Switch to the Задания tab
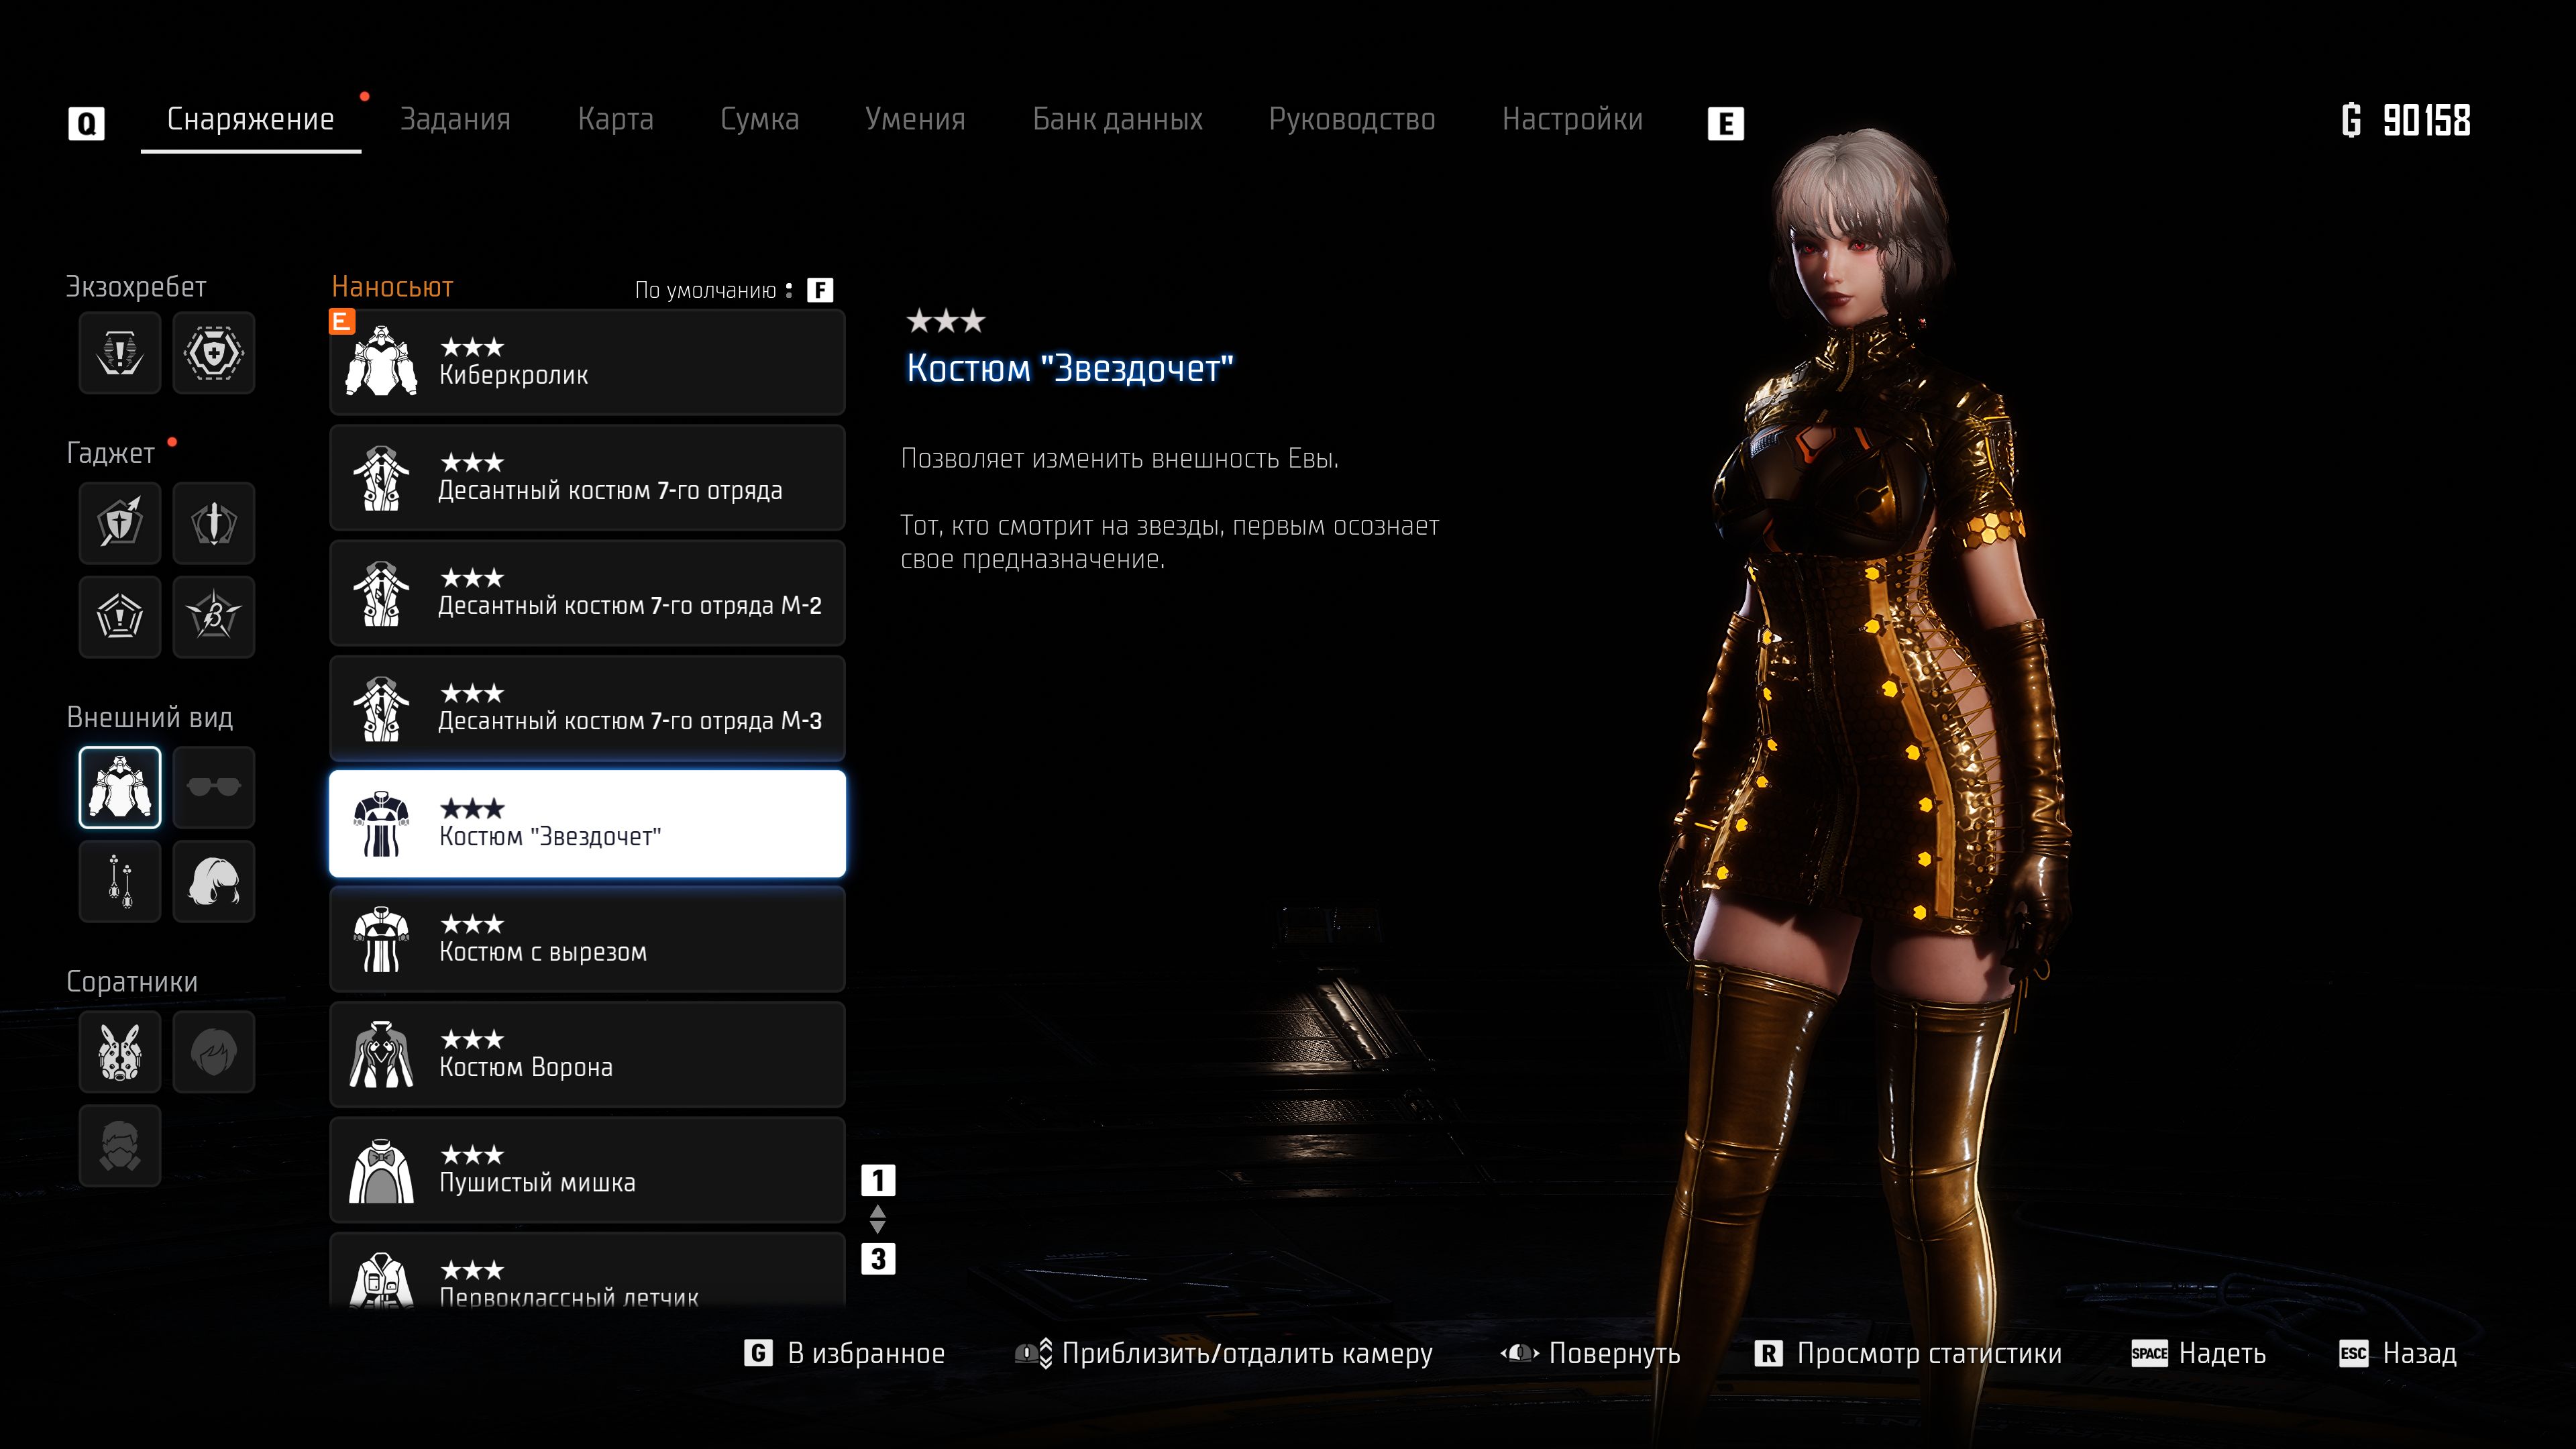This screenshot has width=2576, height=1449. click(x=455, y=119)
